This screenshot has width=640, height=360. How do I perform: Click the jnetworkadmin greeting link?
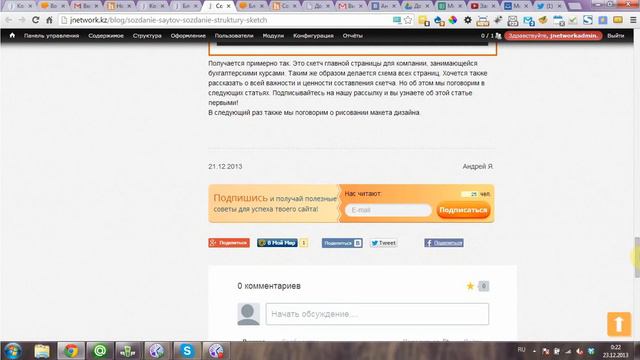click(553, 36)
